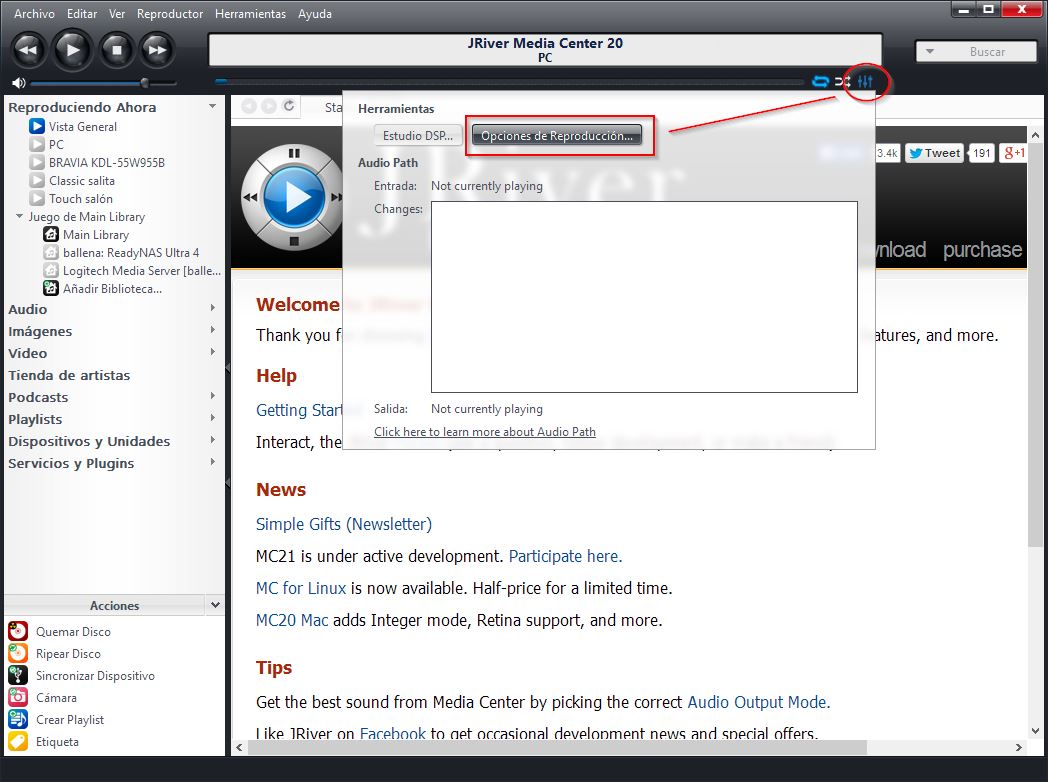
Task: Toggle the repeat loop icon
Action: pyautogui.click(x=821, y=81)
